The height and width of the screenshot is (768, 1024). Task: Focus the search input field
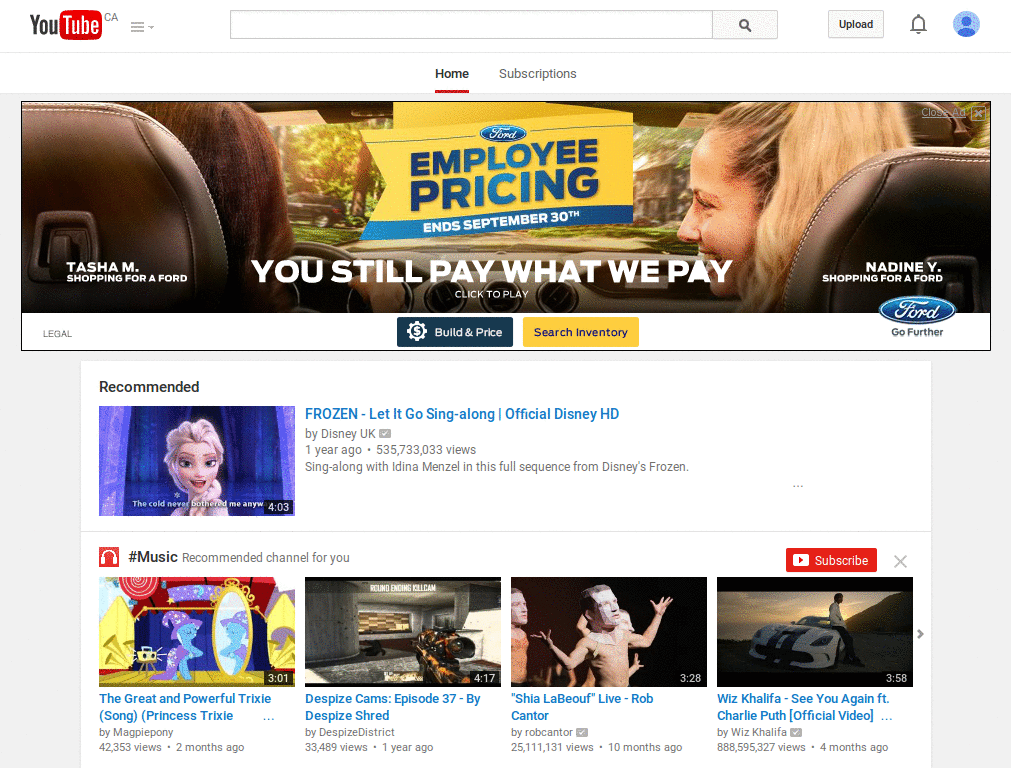tap(471, 25)
